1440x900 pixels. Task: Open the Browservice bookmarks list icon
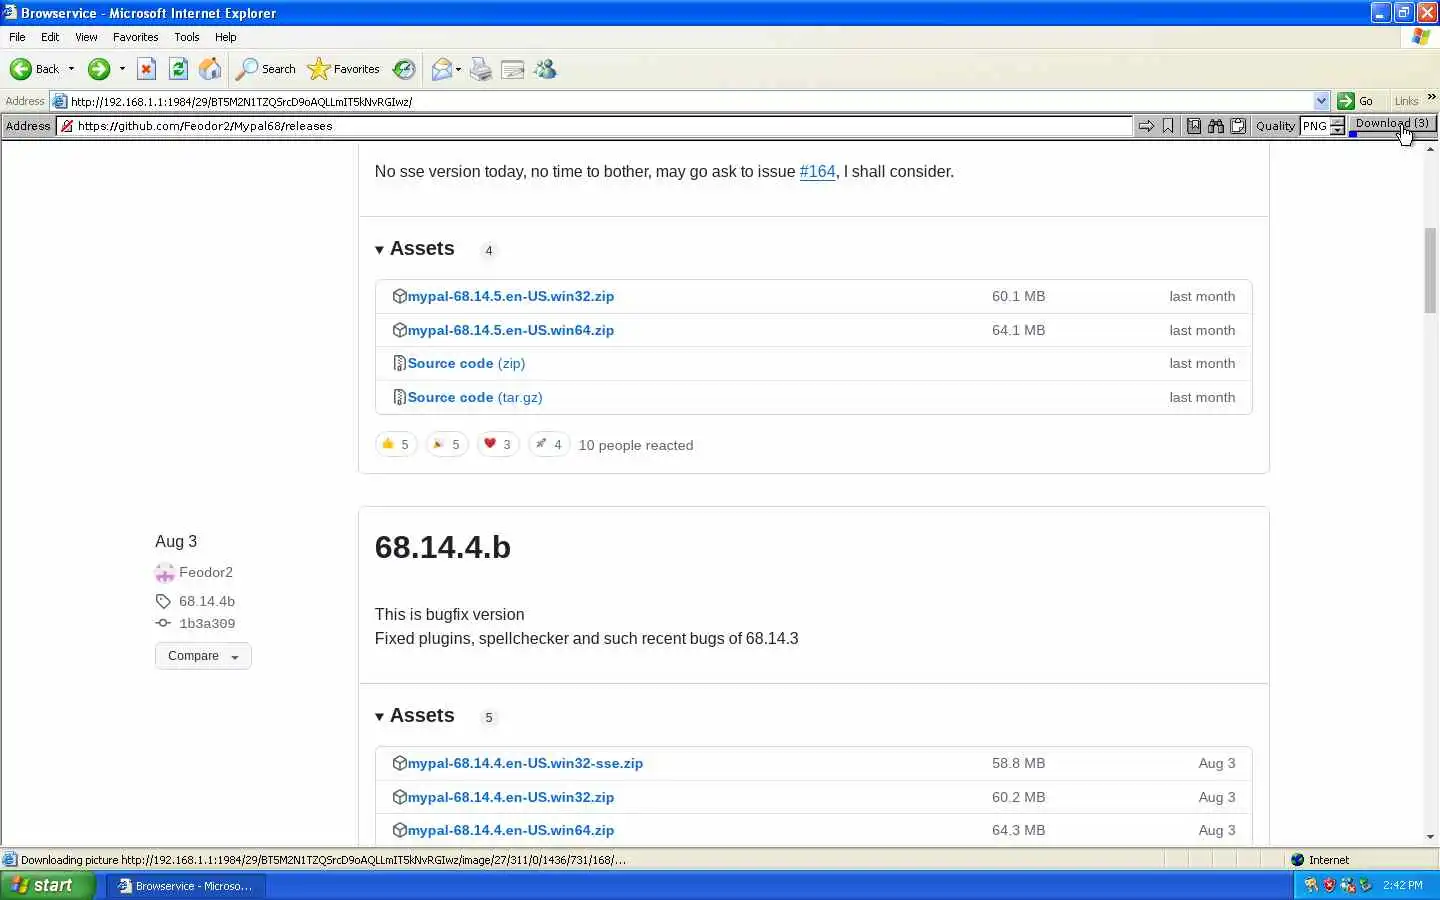(x=1194, y=126)
